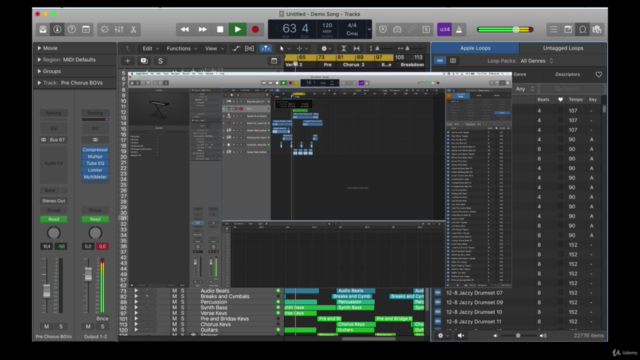640x360 pixels.
Task: Open the View menu in Tracks area
Action: (x=214, y=49)
